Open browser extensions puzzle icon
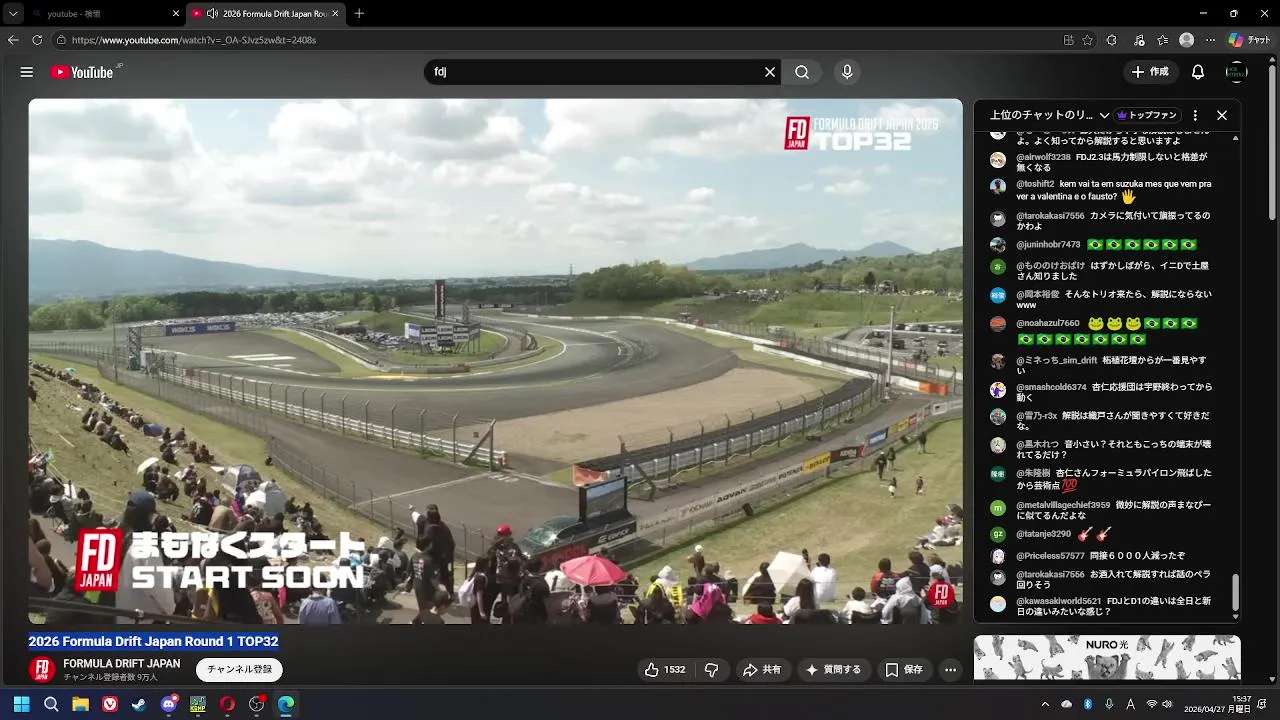The height and width of the screenshot is (720, 1280). click(x=1112, y=40)
